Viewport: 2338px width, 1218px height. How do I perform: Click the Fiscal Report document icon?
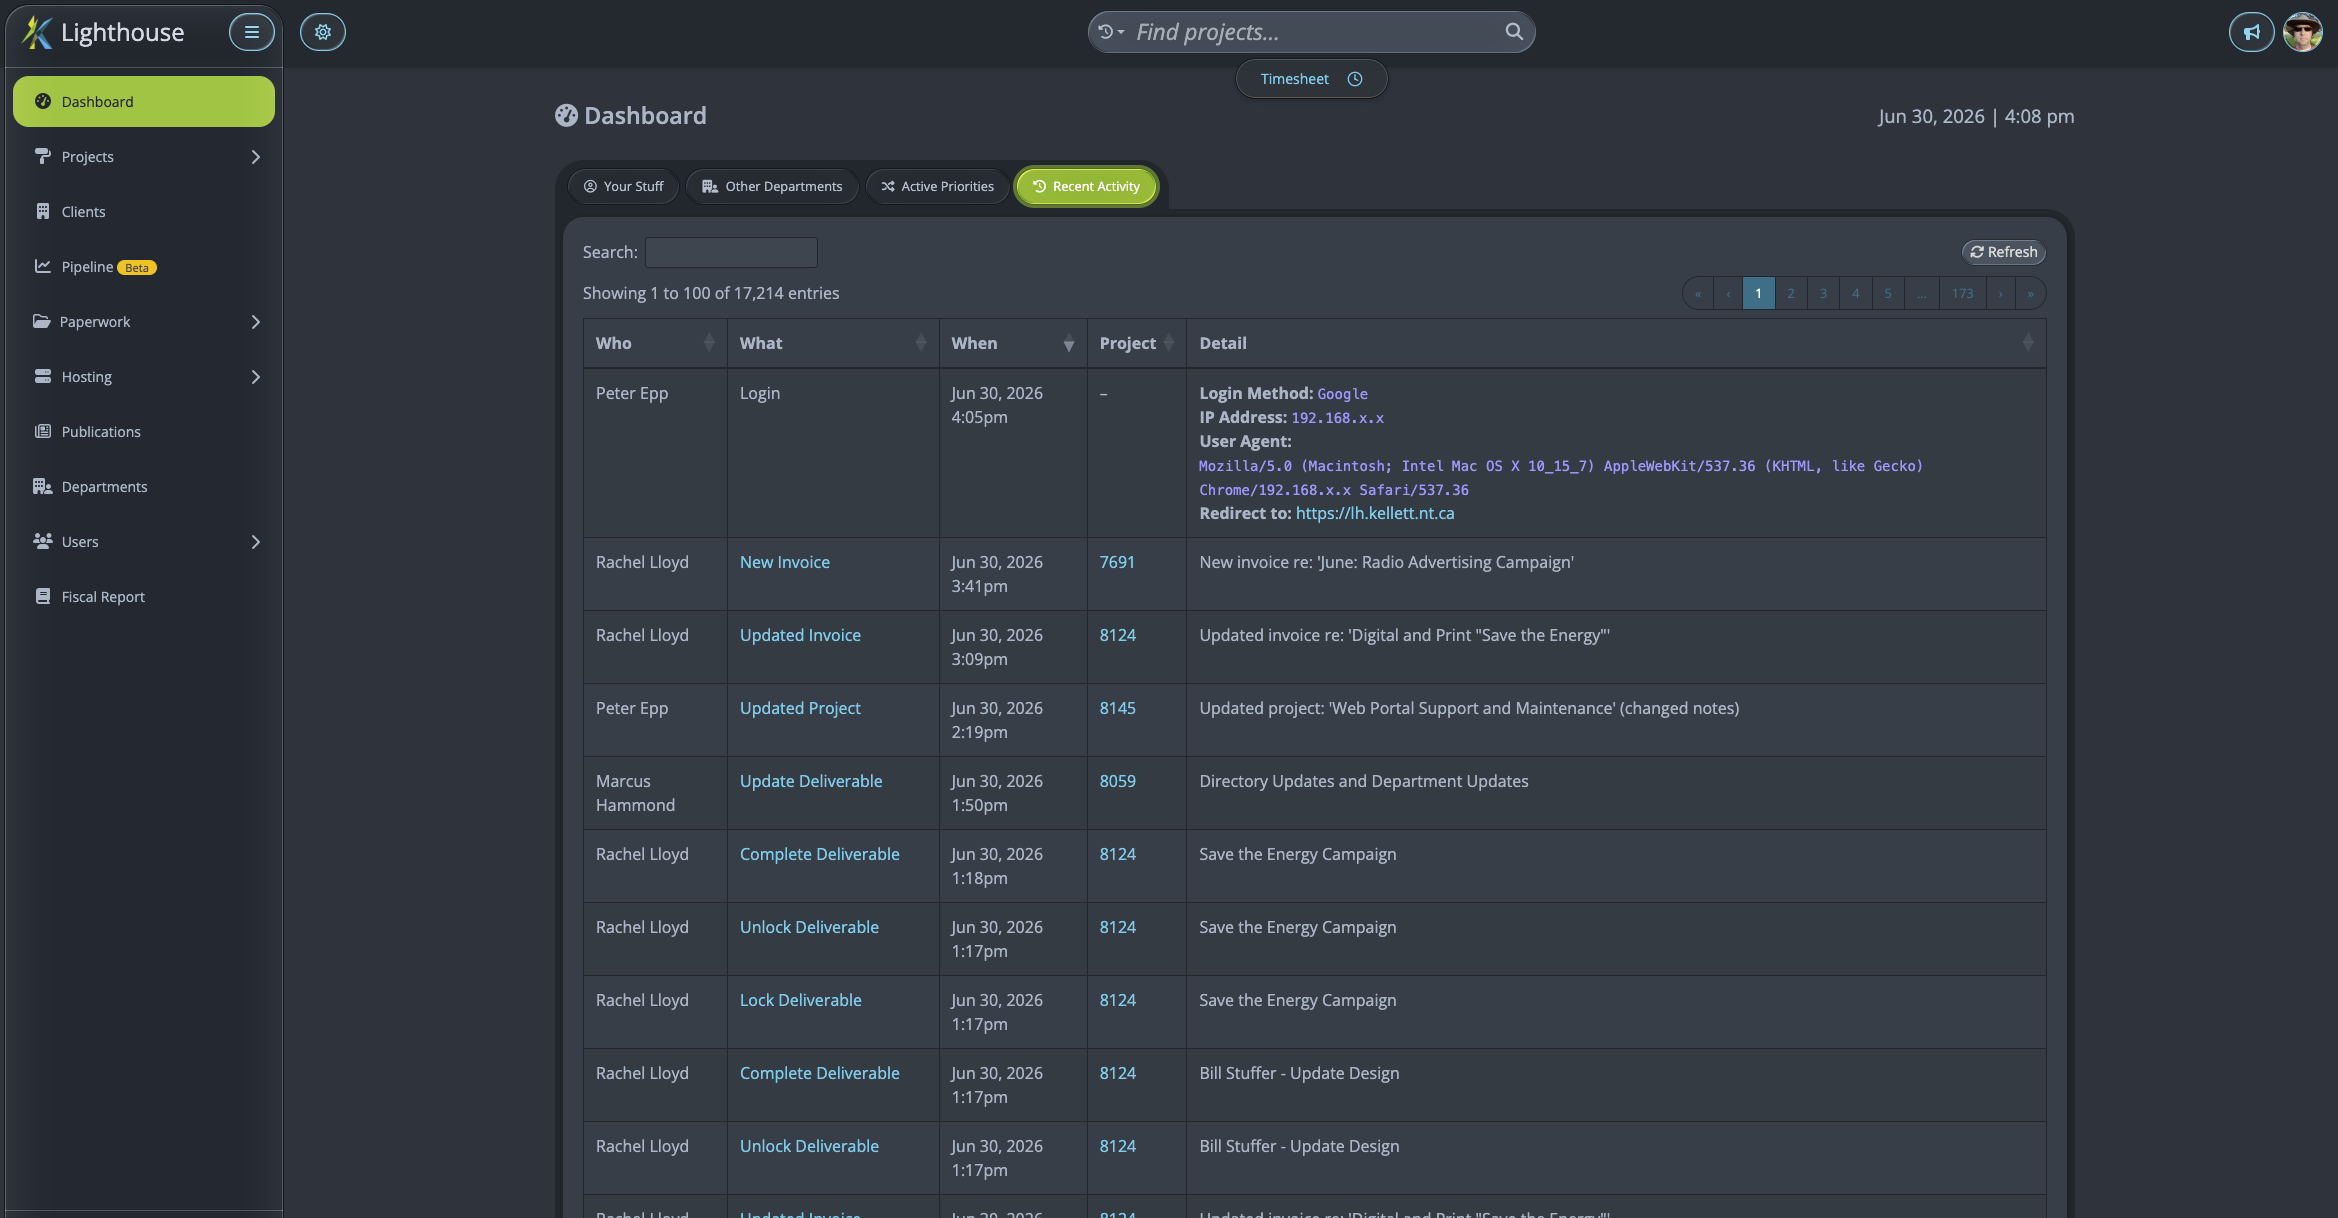click(42, 596)
